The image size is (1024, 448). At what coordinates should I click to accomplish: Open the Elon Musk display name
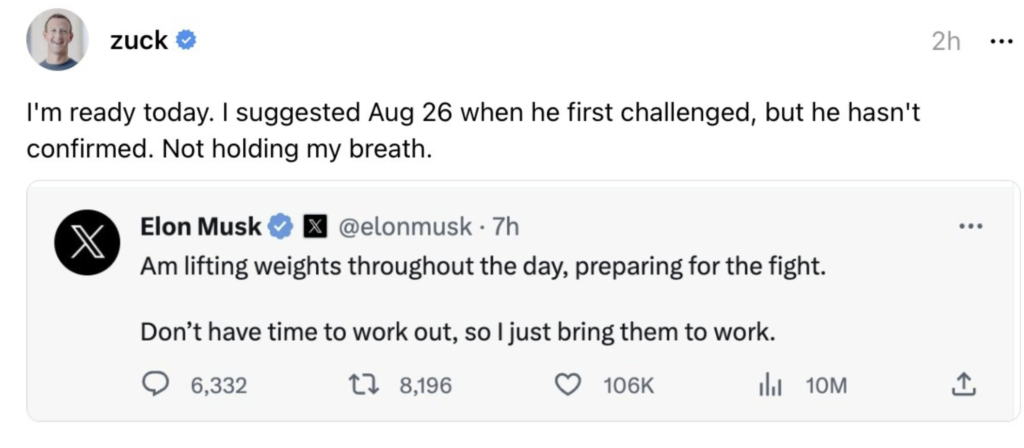[201, 227]
